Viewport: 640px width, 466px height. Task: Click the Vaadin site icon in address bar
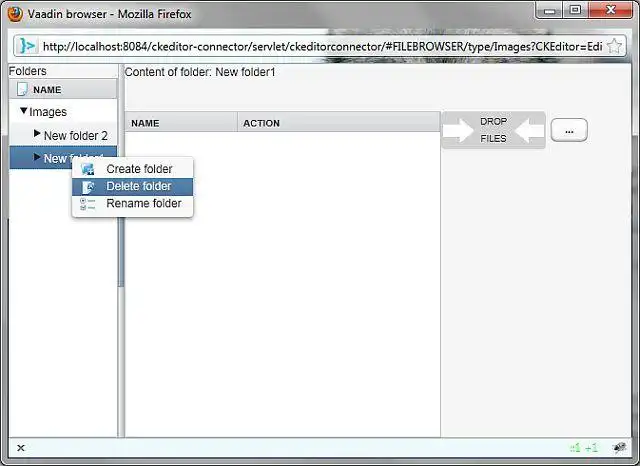click(x=28, y=46)
